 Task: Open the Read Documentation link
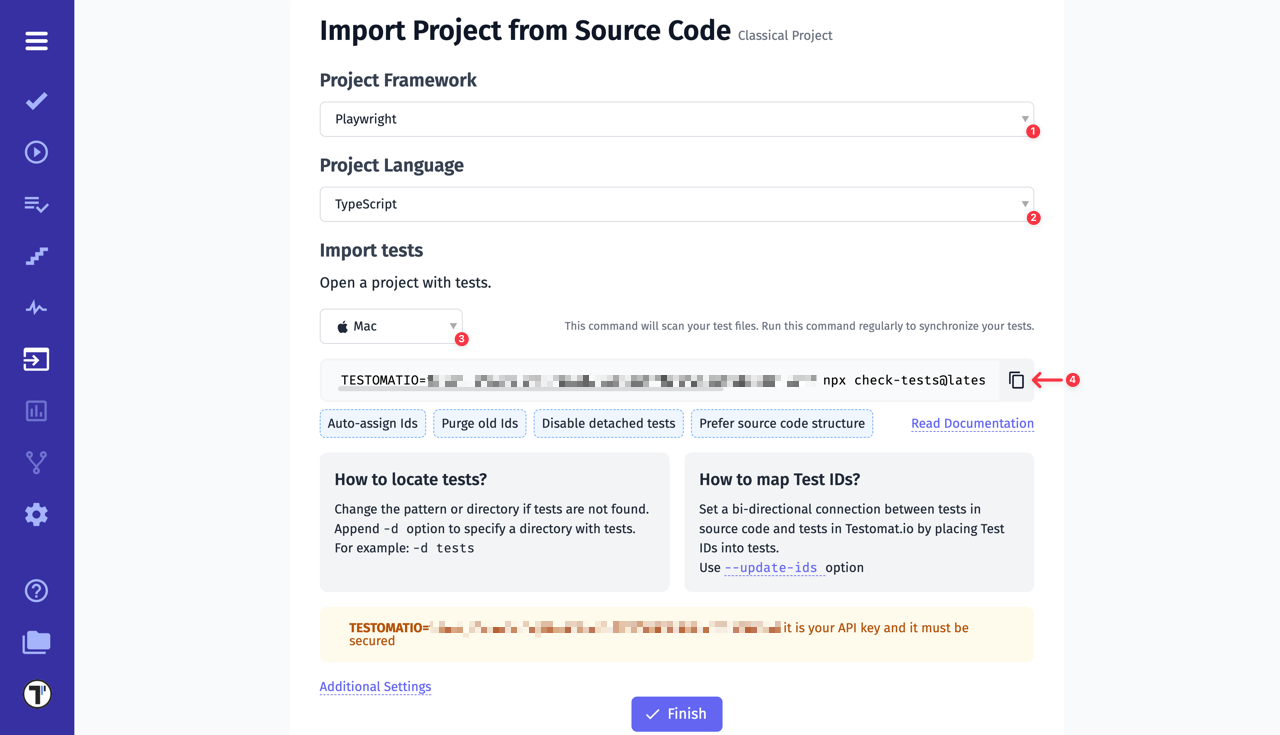click(x=972, y=423)
